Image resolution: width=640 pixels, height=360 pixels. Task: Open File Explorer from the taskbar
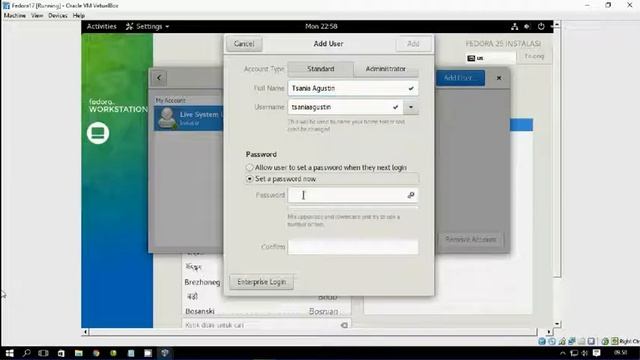coord(78,353)
